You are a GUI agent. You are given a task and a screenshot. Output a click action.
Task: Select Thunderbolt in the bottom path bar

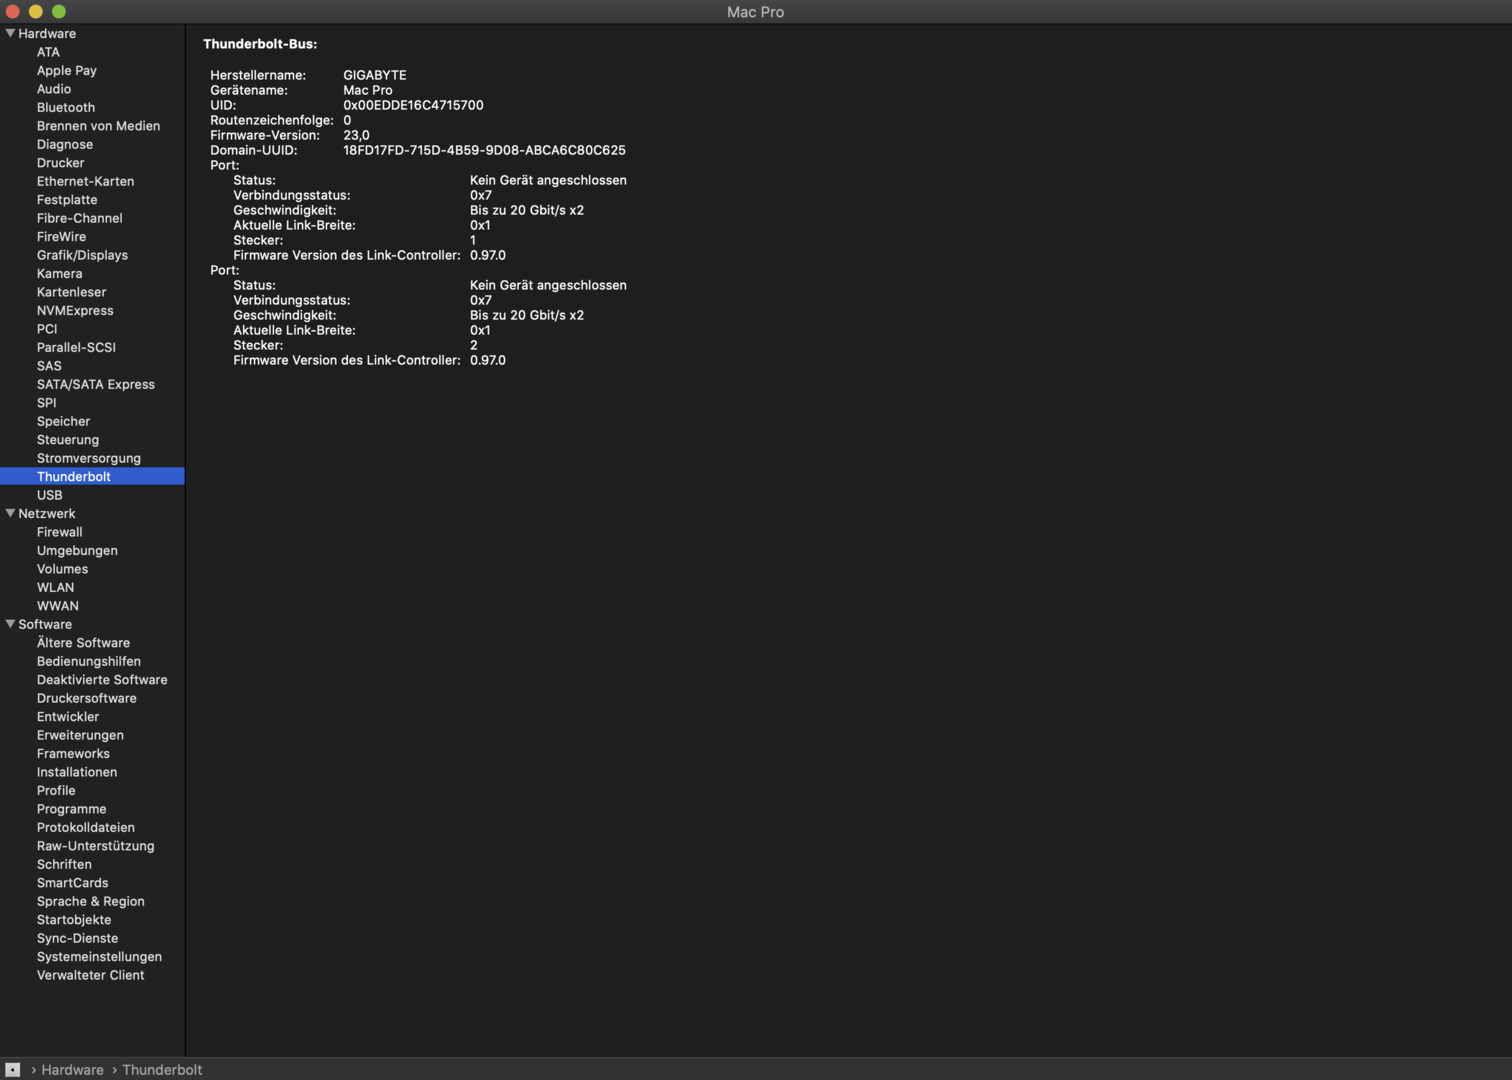point(162,1070)
